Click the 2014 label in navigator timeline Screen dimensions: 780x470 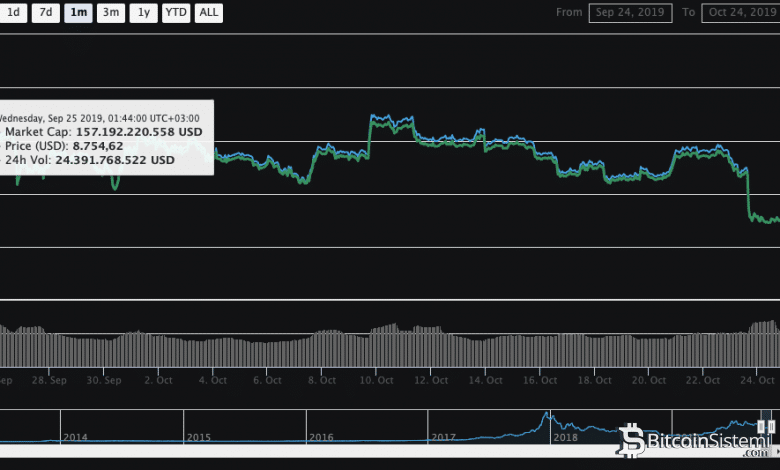[x=76, y=437]
